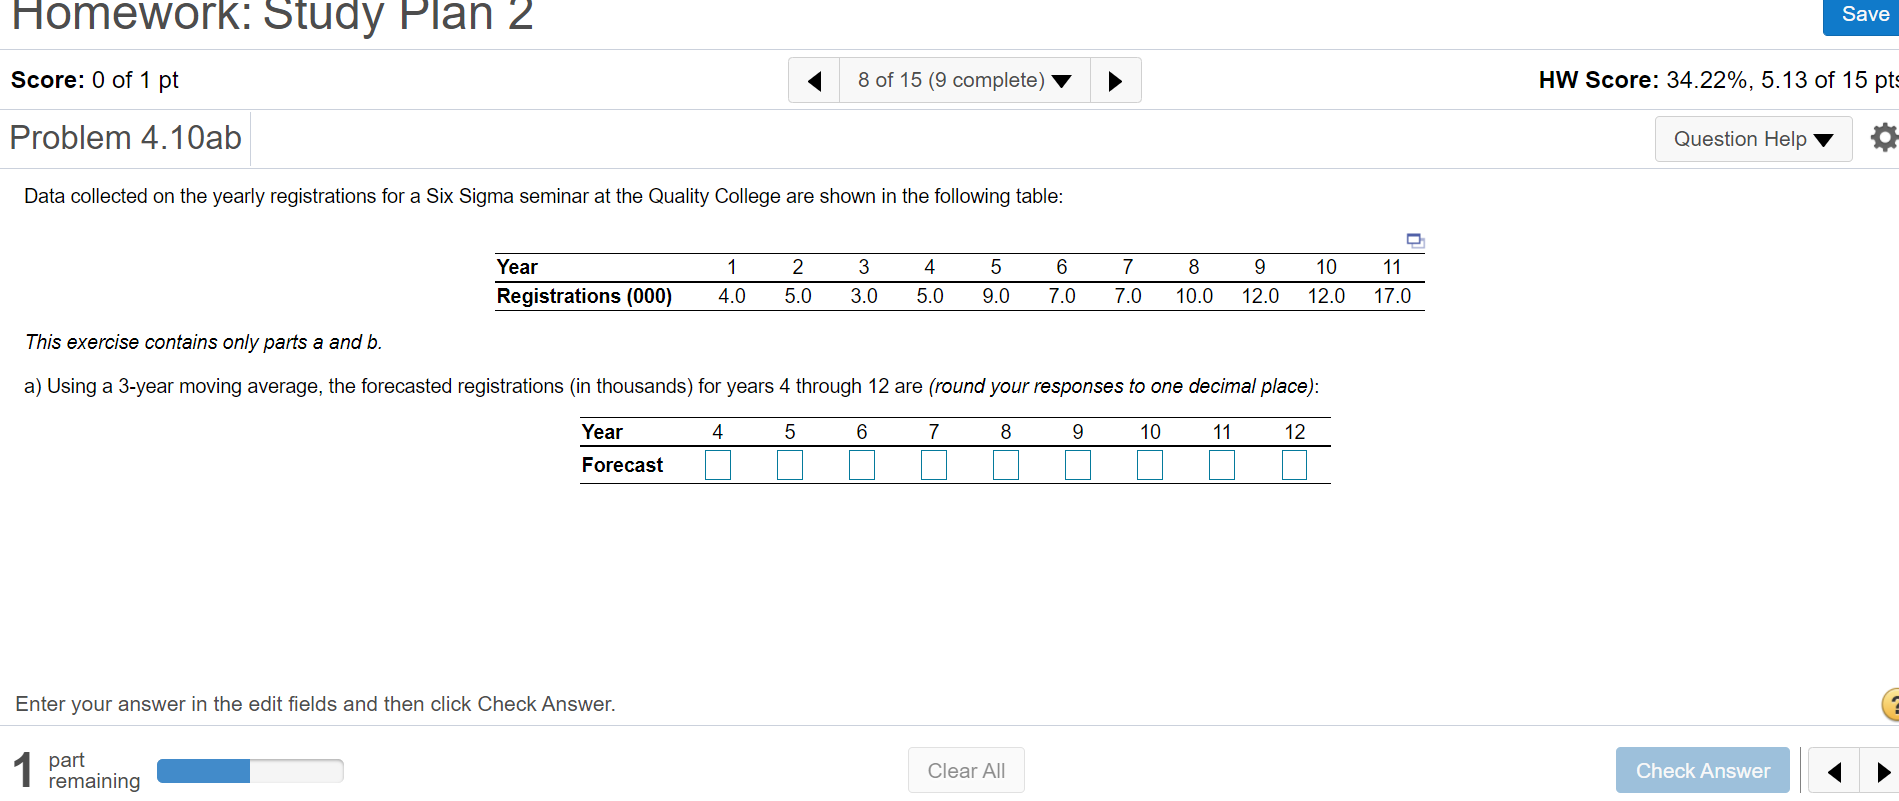Select the year 10 forecast field

pos(1150,464)
